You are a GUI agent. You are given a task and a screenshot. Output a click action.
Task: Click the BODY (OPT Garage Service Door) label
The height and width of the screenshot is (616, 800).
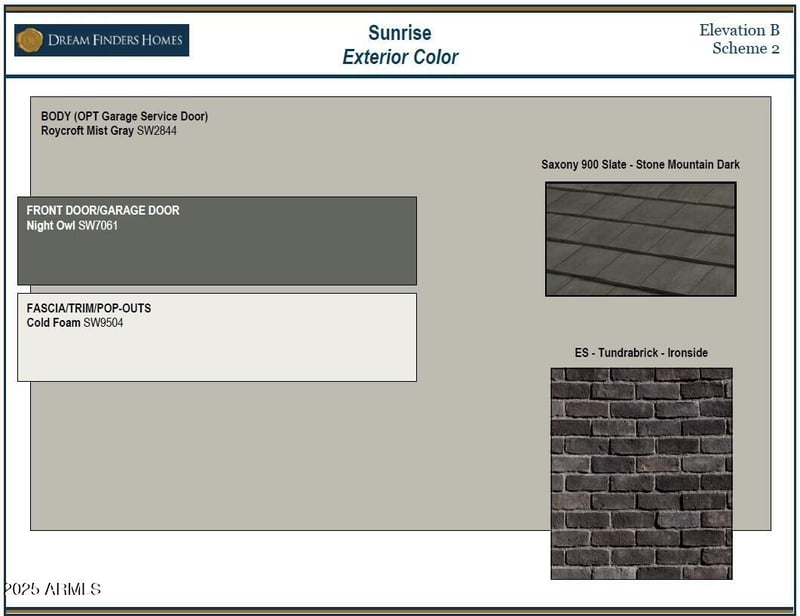[x=124, y=116]
